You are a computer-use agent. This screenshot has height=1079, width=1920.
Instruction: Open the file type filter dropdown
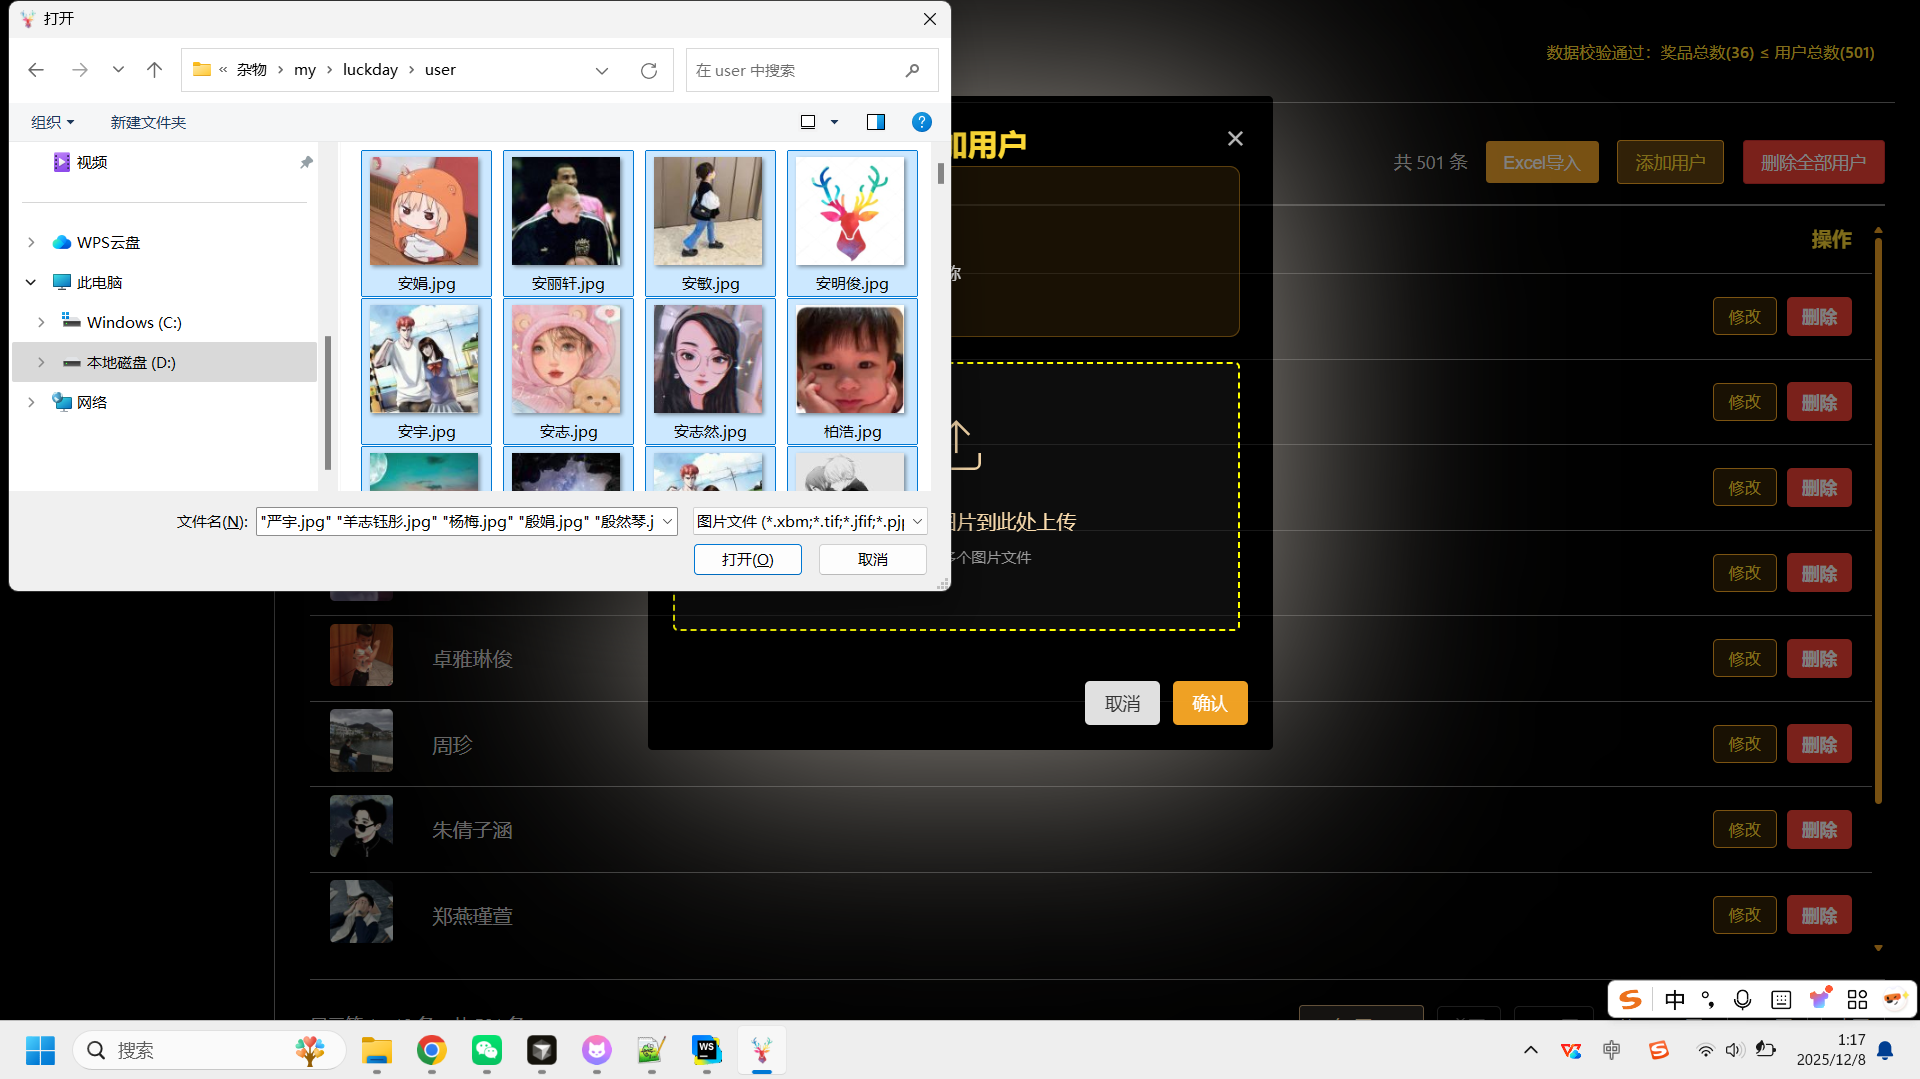[916, 521]
